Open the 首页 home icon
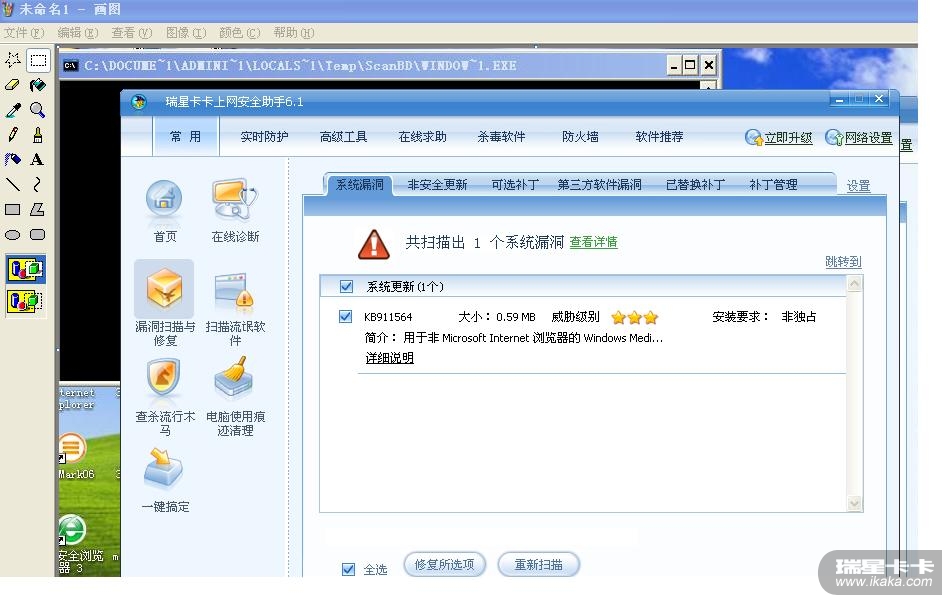Screen dimensions: 952x602 point(165,211)
